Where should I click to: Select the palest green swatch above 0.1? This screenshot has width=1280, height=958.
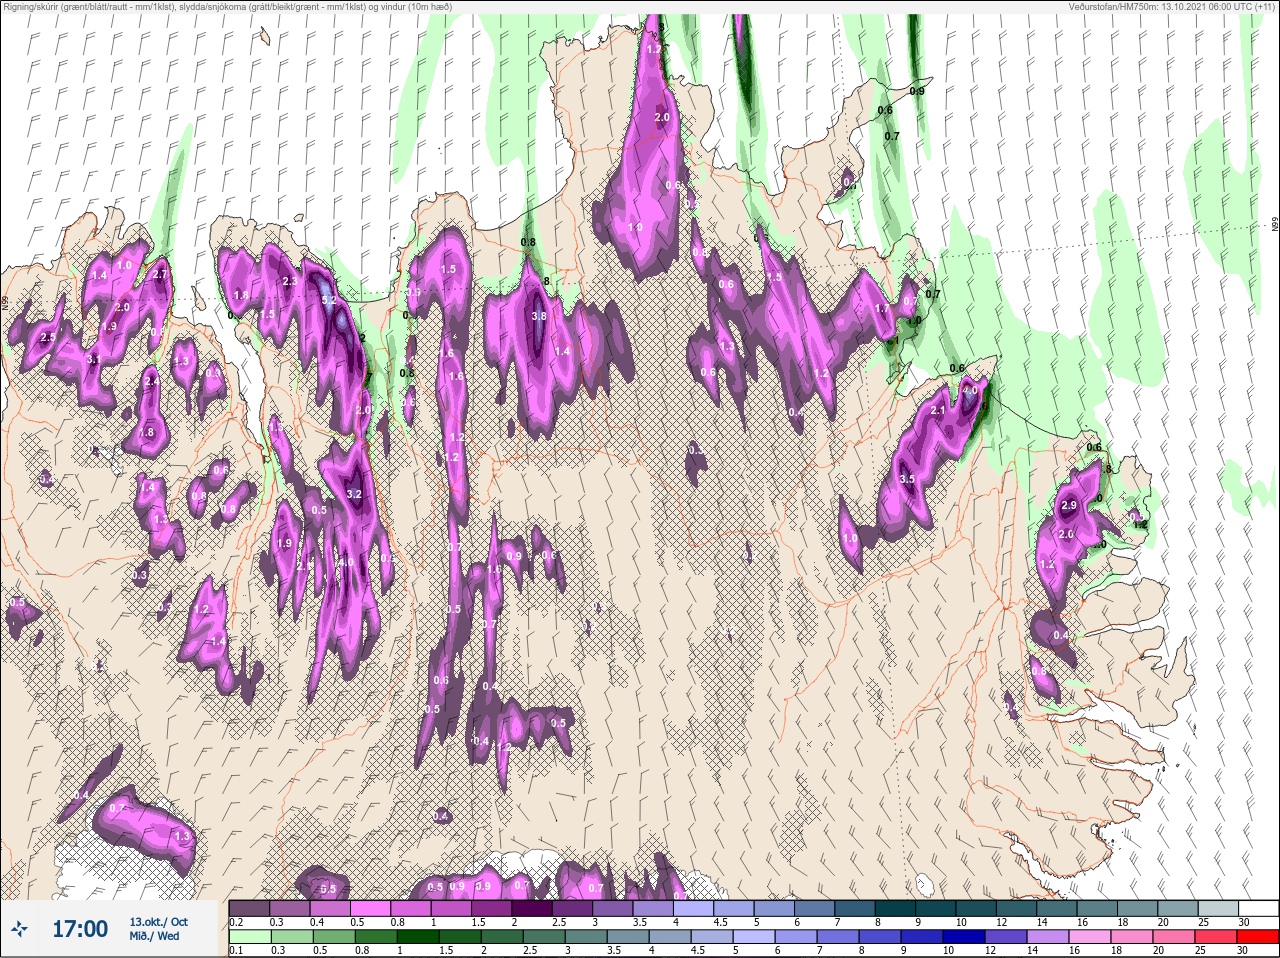point(249,937)
